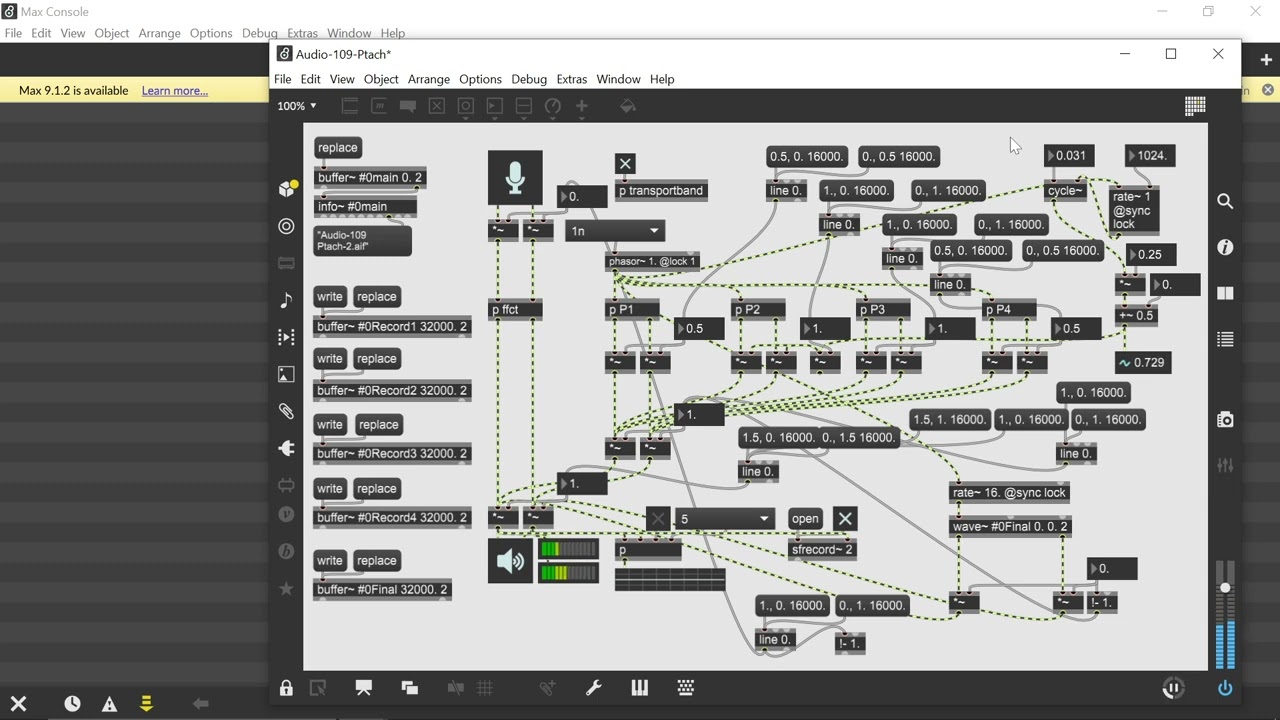Open the Extras menu in Audio-109-Ptach window
The image size is (1280, 720).
[x=572, y=79]
